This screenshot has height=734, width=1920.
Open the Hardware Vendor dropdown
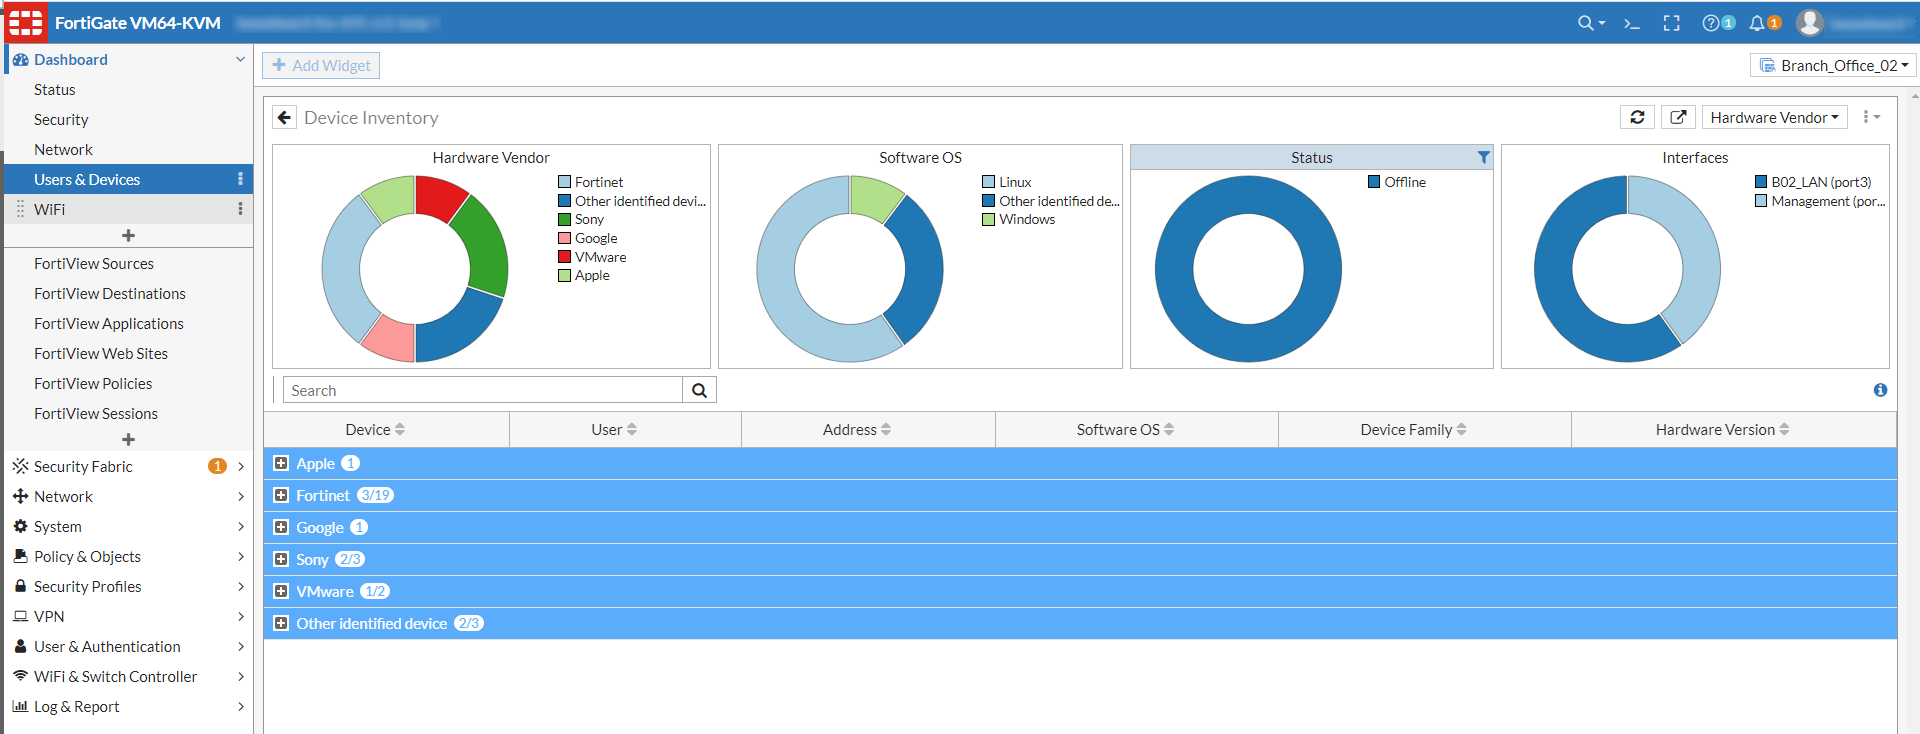tap(1774, 118)
